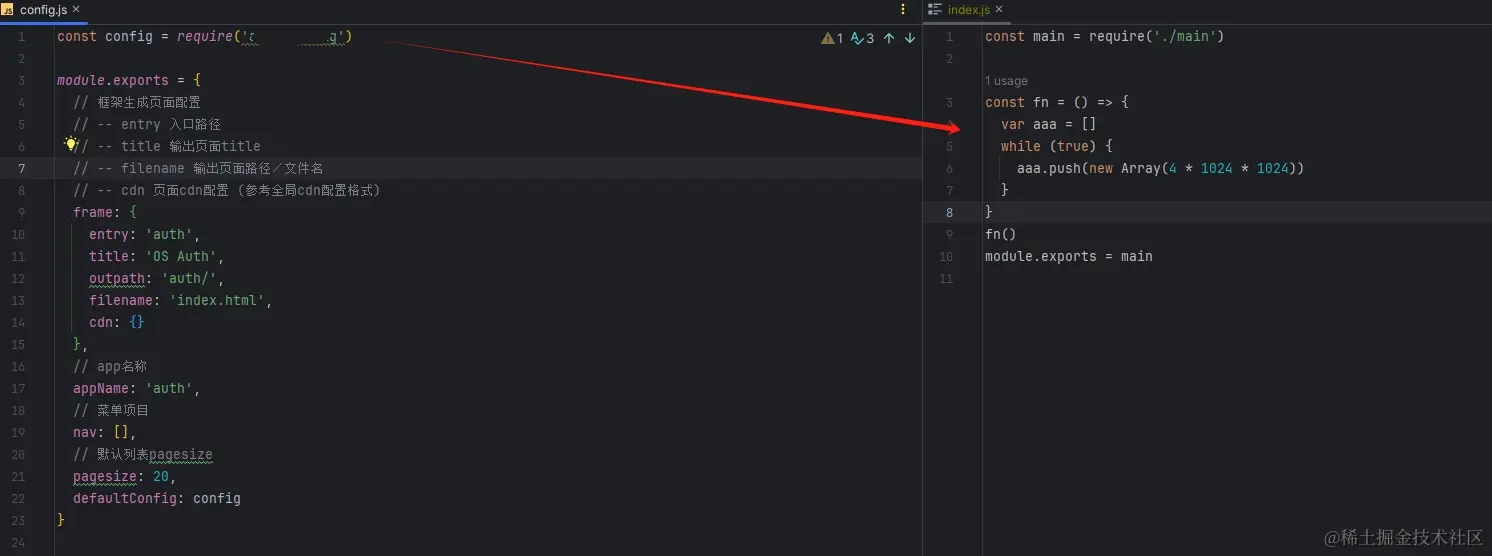This screenshot has width=1492, height=556.
Task: Go to previous highlighted problem arrow
Action: pos(888,38)
